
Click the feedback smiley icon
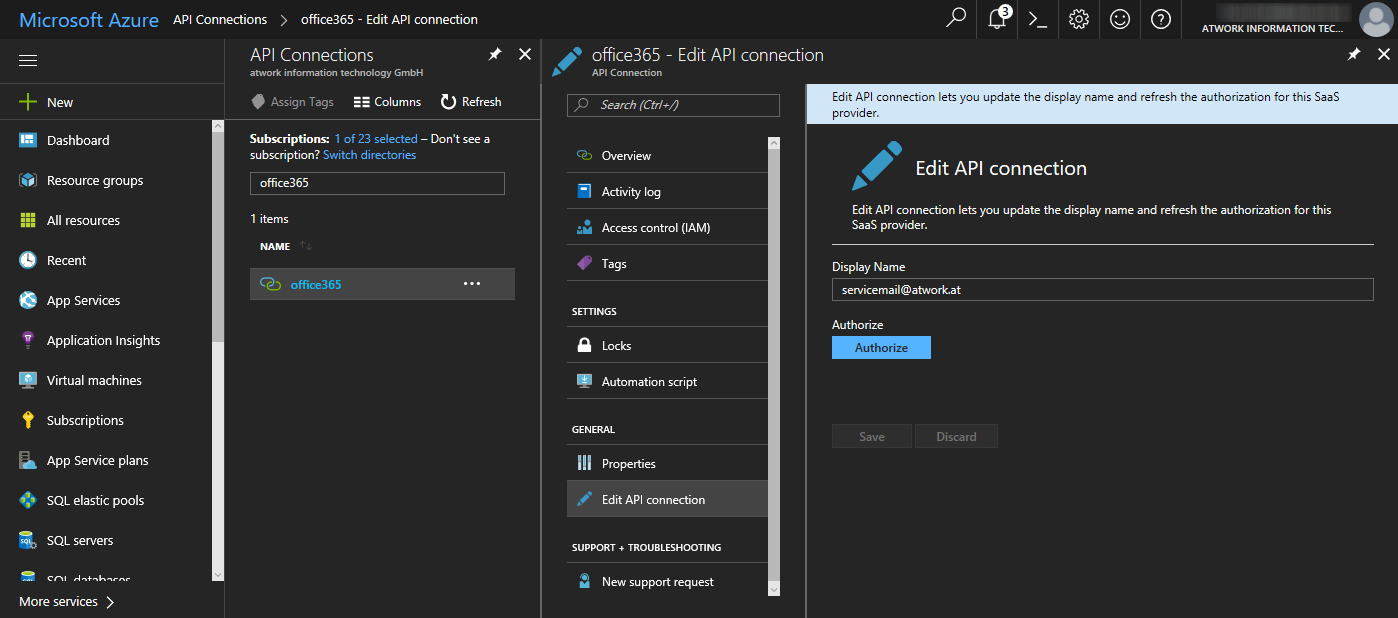[x=1120, y=19]
